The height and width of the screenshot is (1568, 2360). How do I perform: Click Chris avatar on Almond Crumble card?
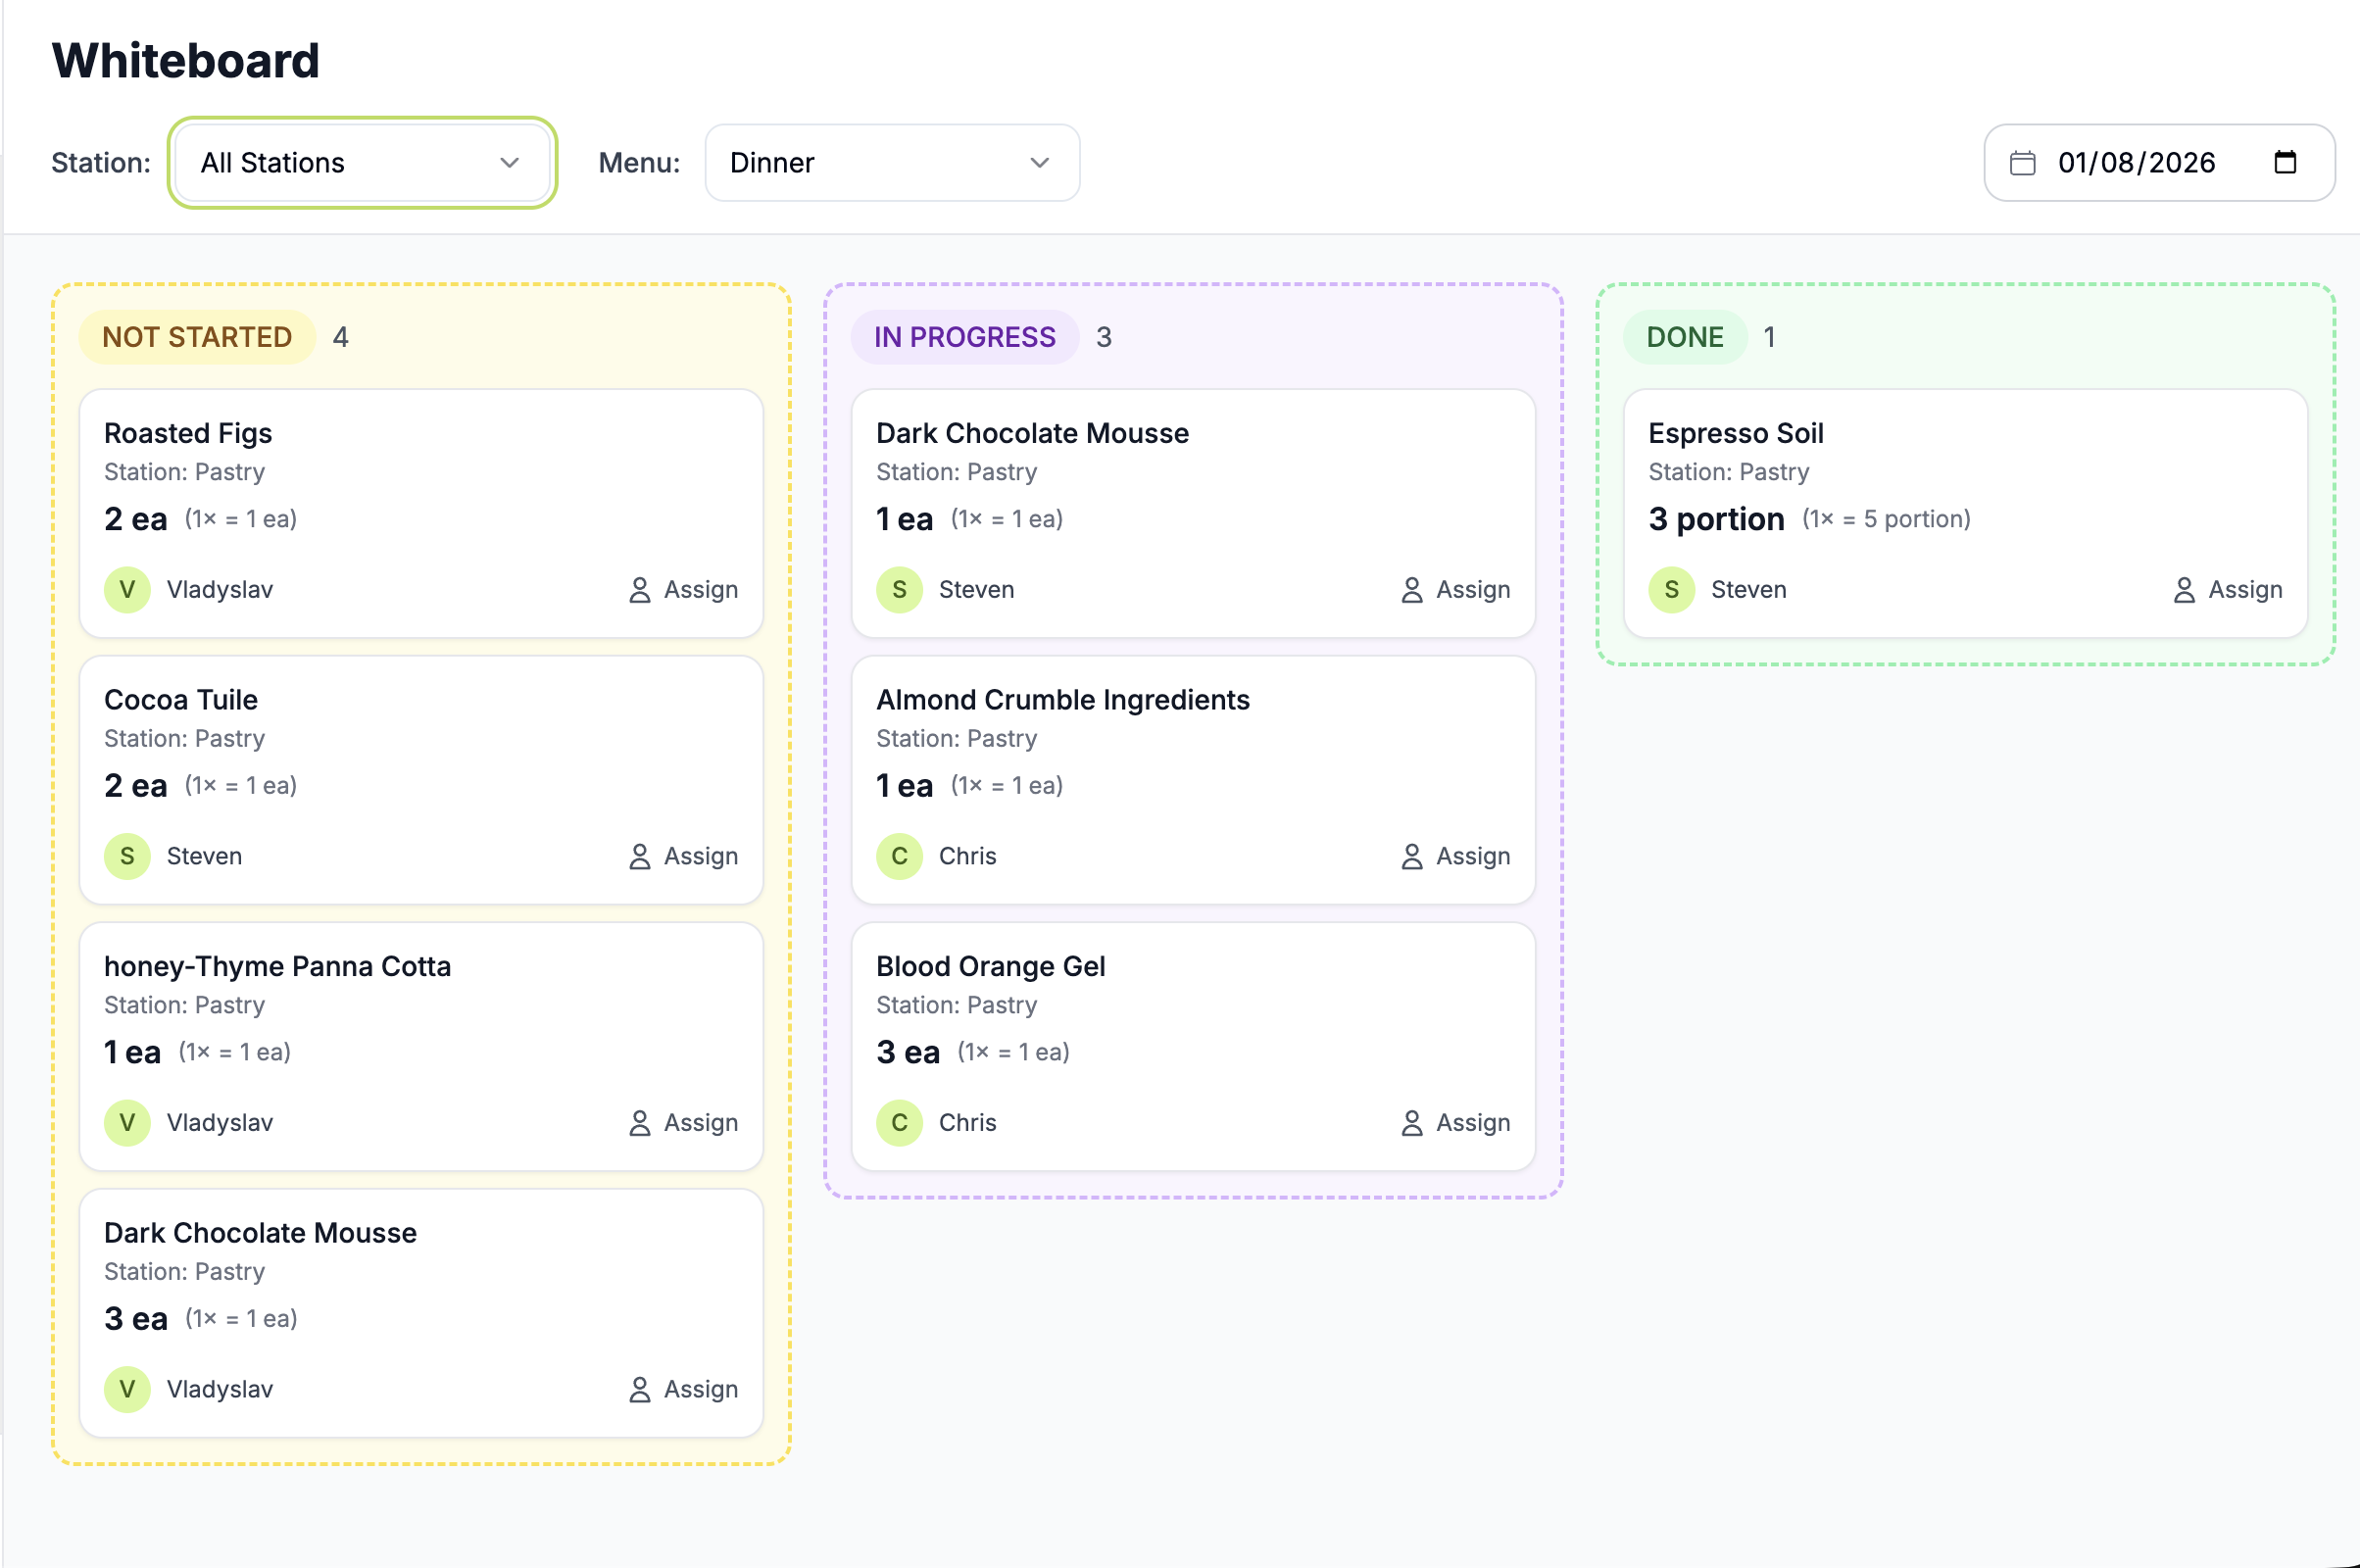coord(899,856)
